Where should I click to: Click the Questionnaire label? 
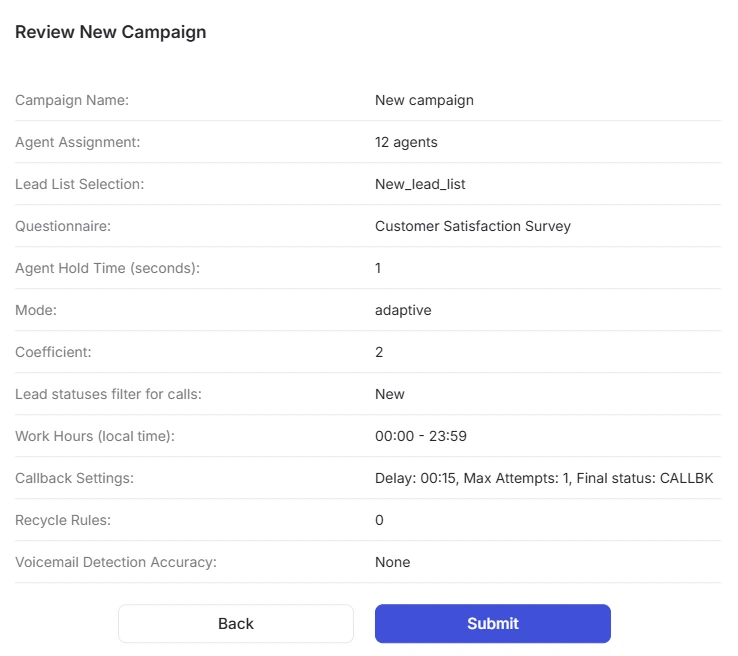[63, 226]
